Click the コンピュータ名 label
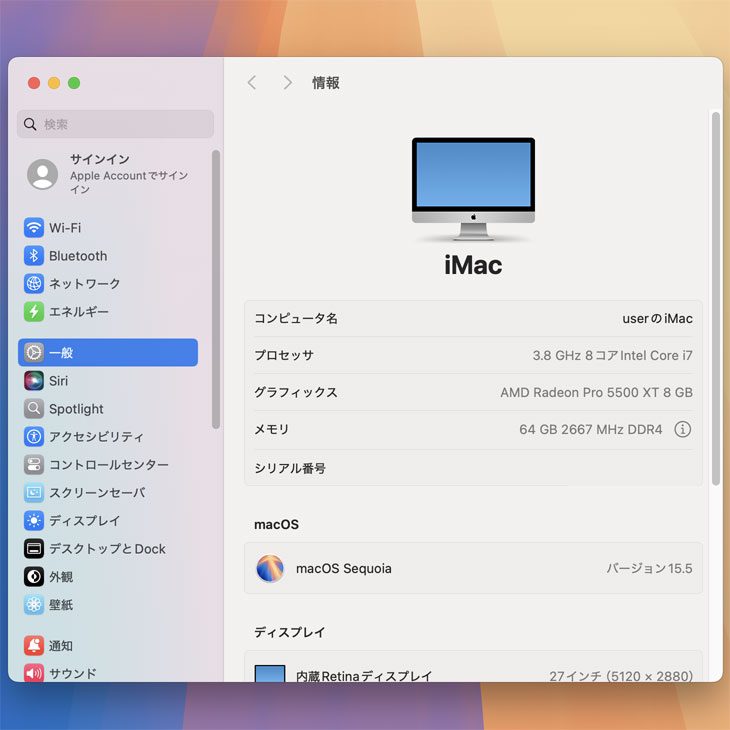Screen dimensions: 730x730 point(296,318)
